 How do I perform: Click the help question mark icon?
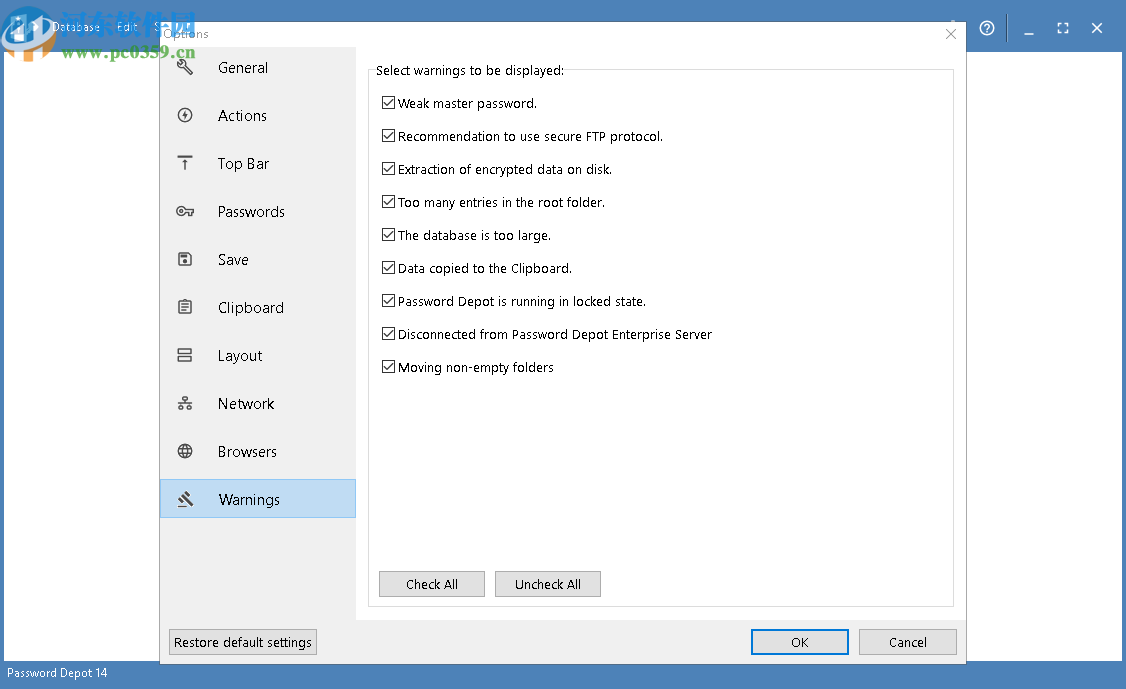coord(987,29)
